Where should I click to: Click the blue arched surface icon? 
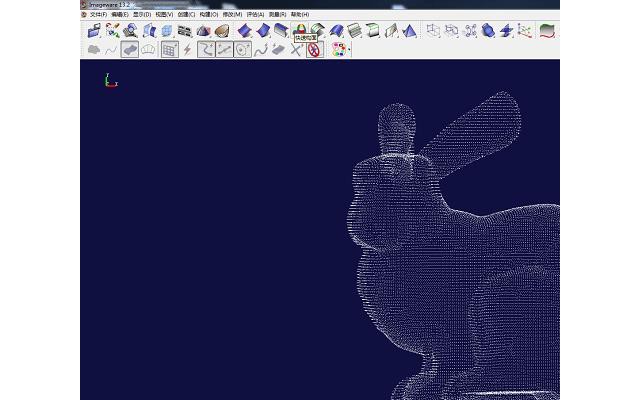coord(337,31)
